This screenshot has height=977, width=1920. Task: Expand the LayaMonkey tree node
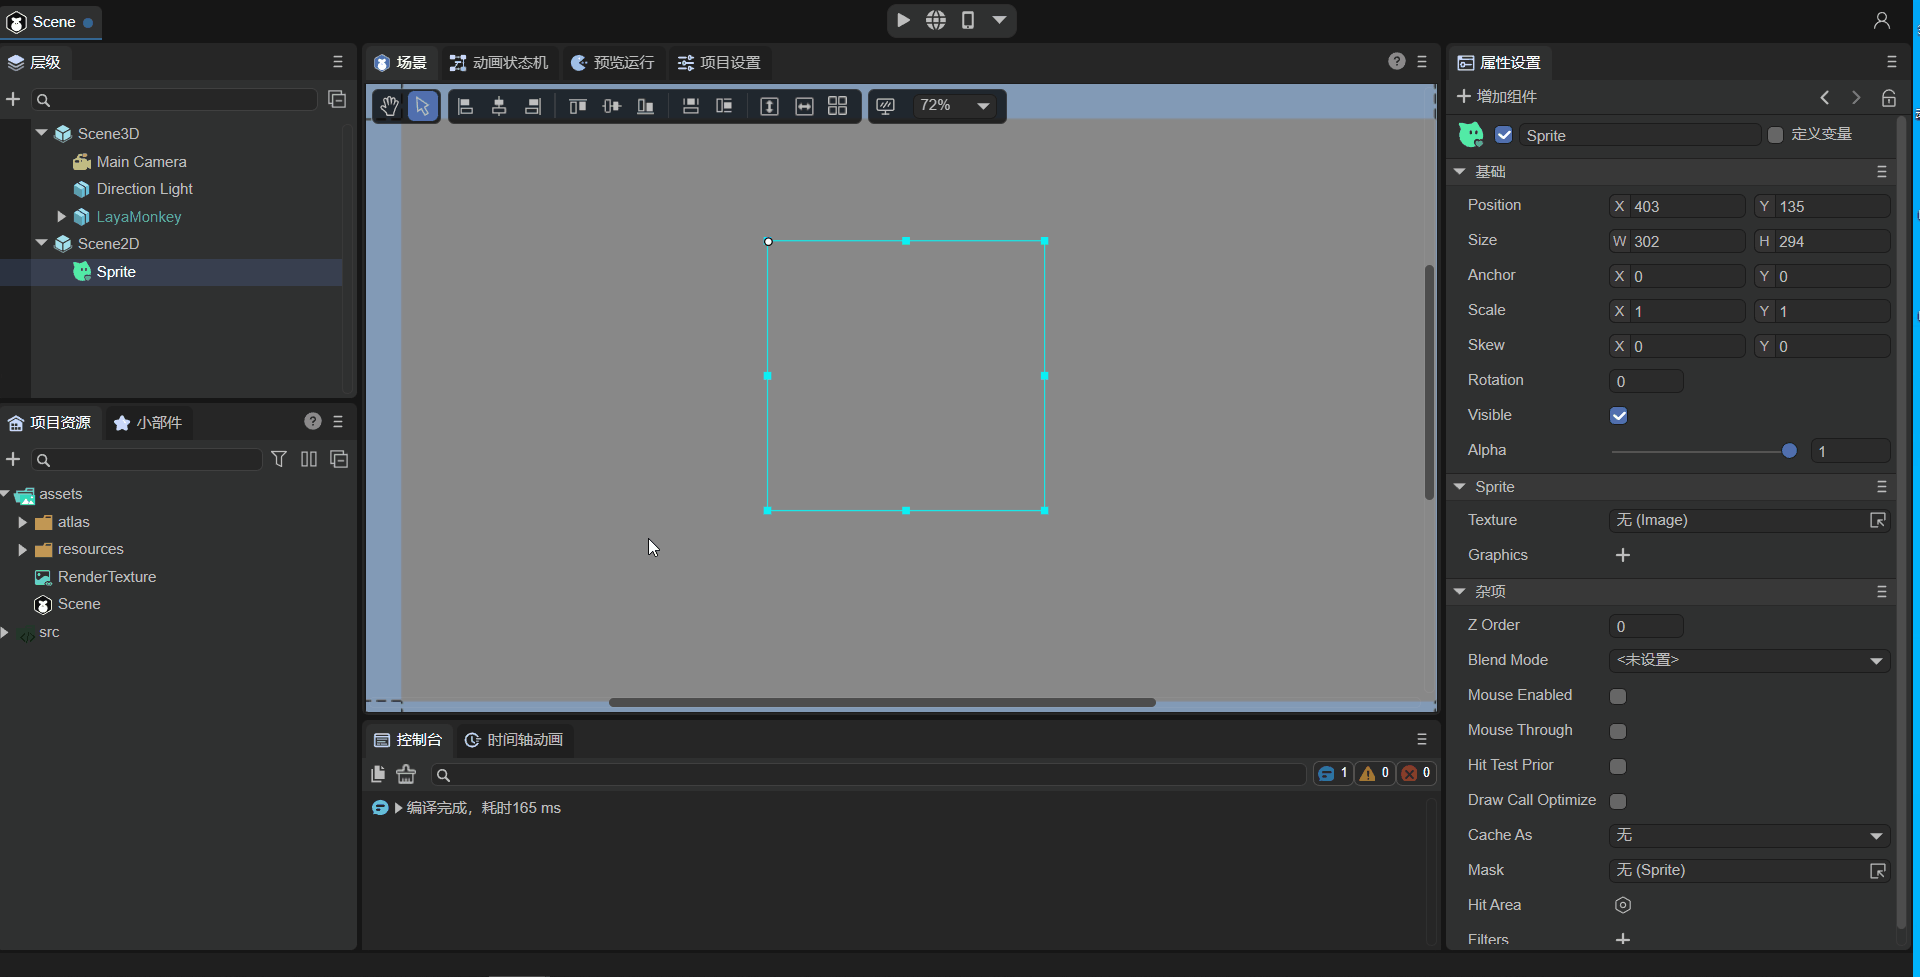click(x=61, y=216)
